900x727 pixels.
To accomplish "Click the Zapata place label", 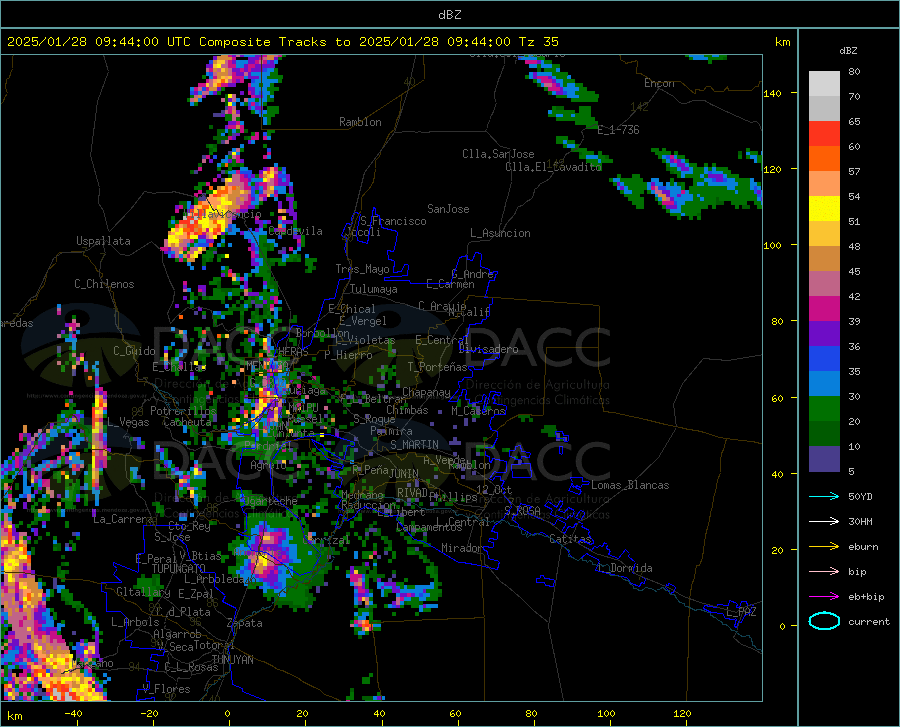I will coord(245,623).
